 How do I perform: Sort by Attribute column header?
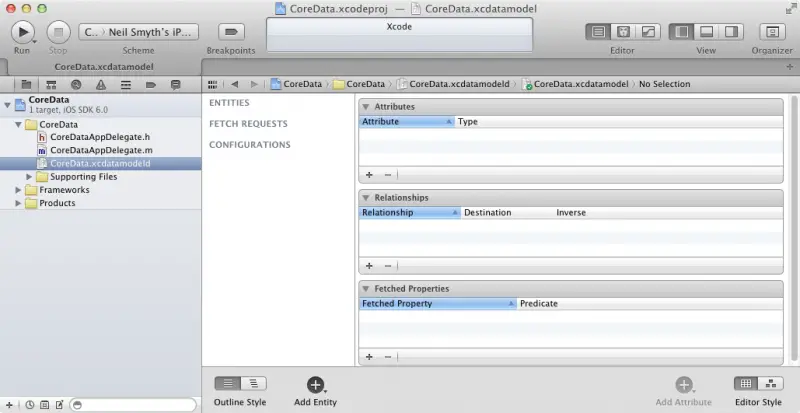coord(407,122)
